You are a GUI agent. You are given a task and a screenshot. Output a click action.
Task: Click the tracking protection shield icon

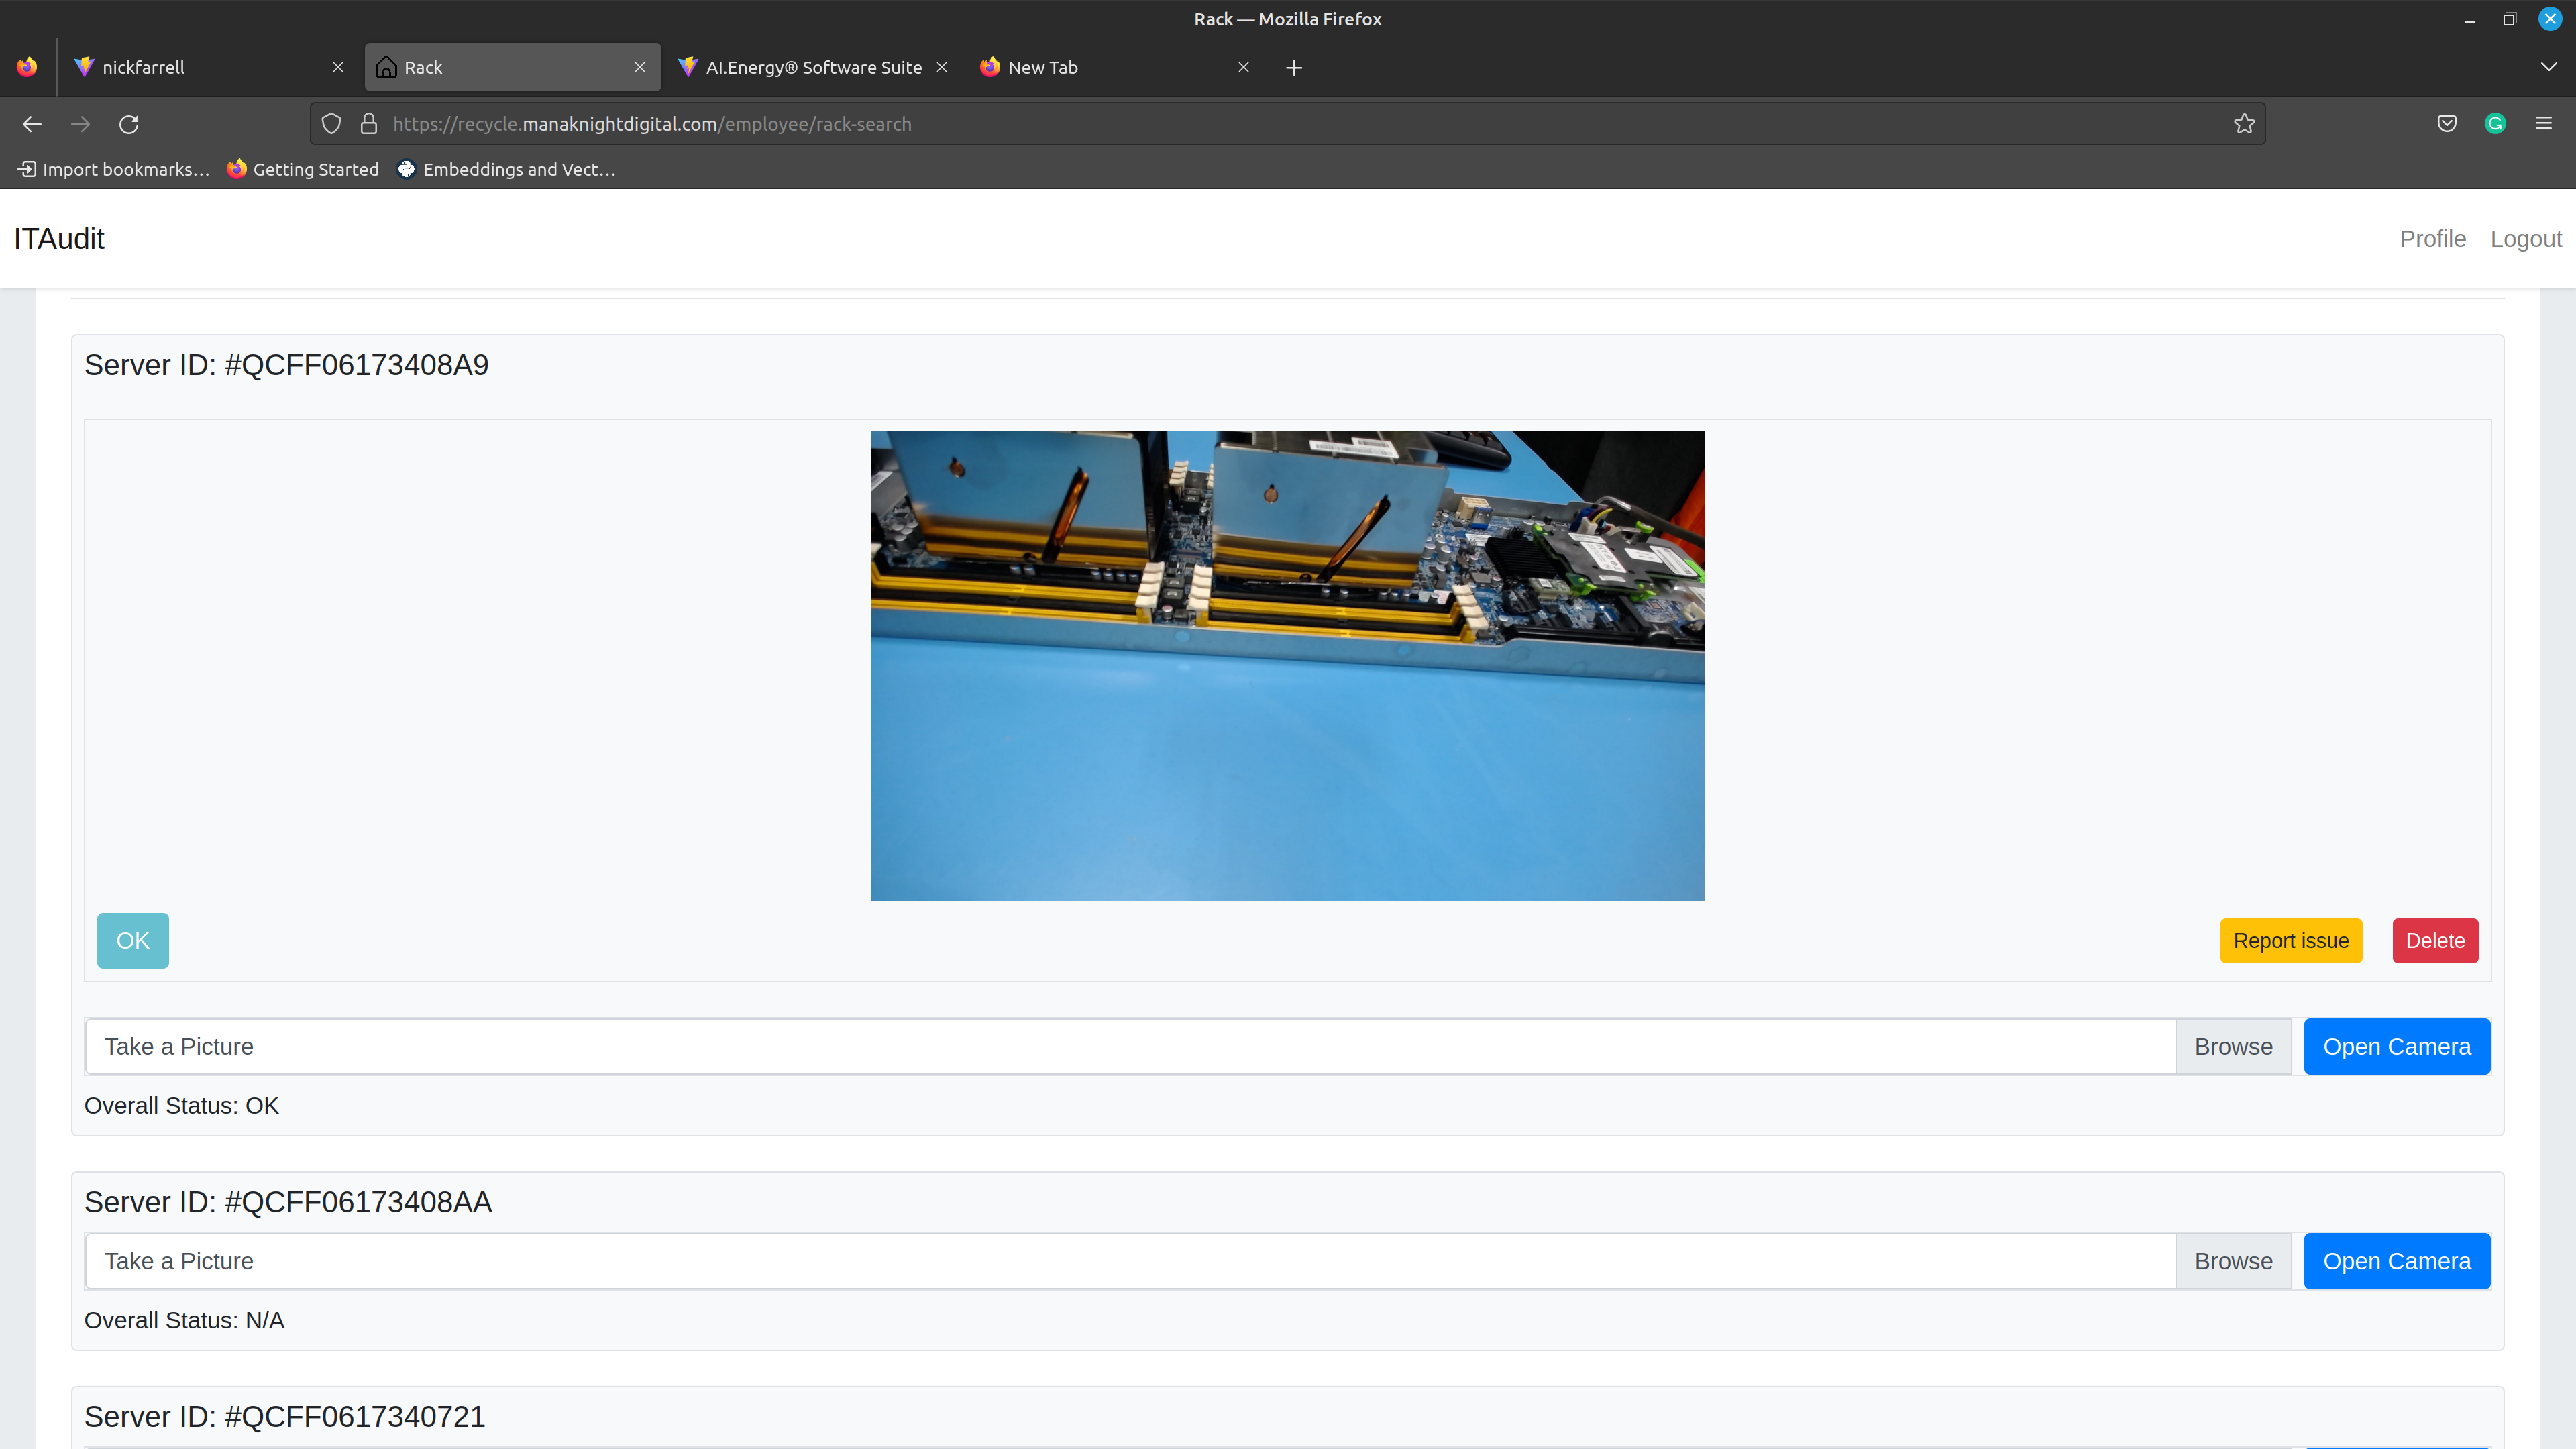pyautogui.click(x=331, y=124)
